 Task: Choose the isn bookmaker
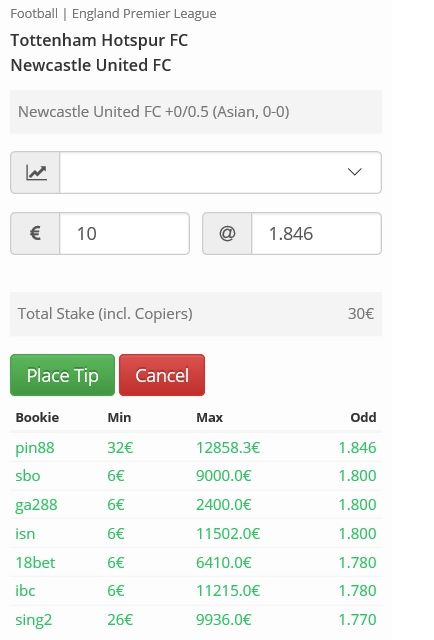pyautogui.click(x=196, y=534)
